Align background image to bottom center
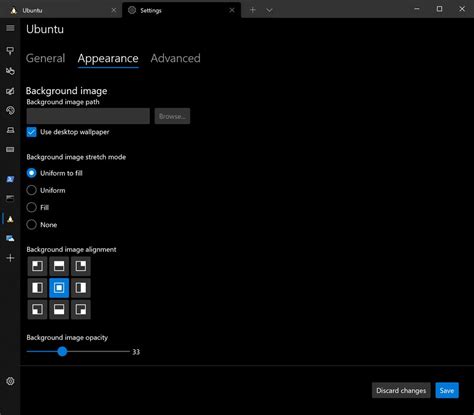Viewport: 474px width, 415px height. pyautogui.click(x=59, y=309)
